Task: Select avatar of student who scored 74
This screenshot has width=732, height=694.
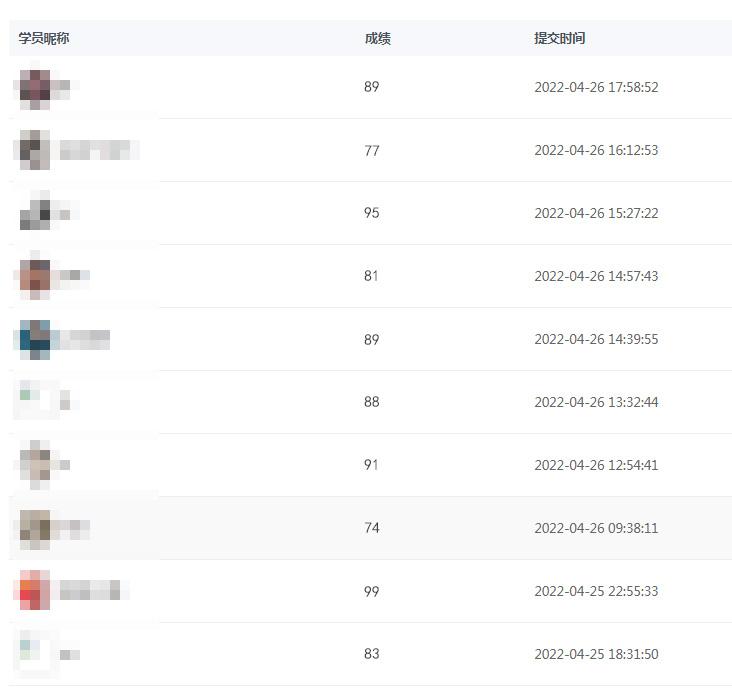Action: tap(35, 527)
